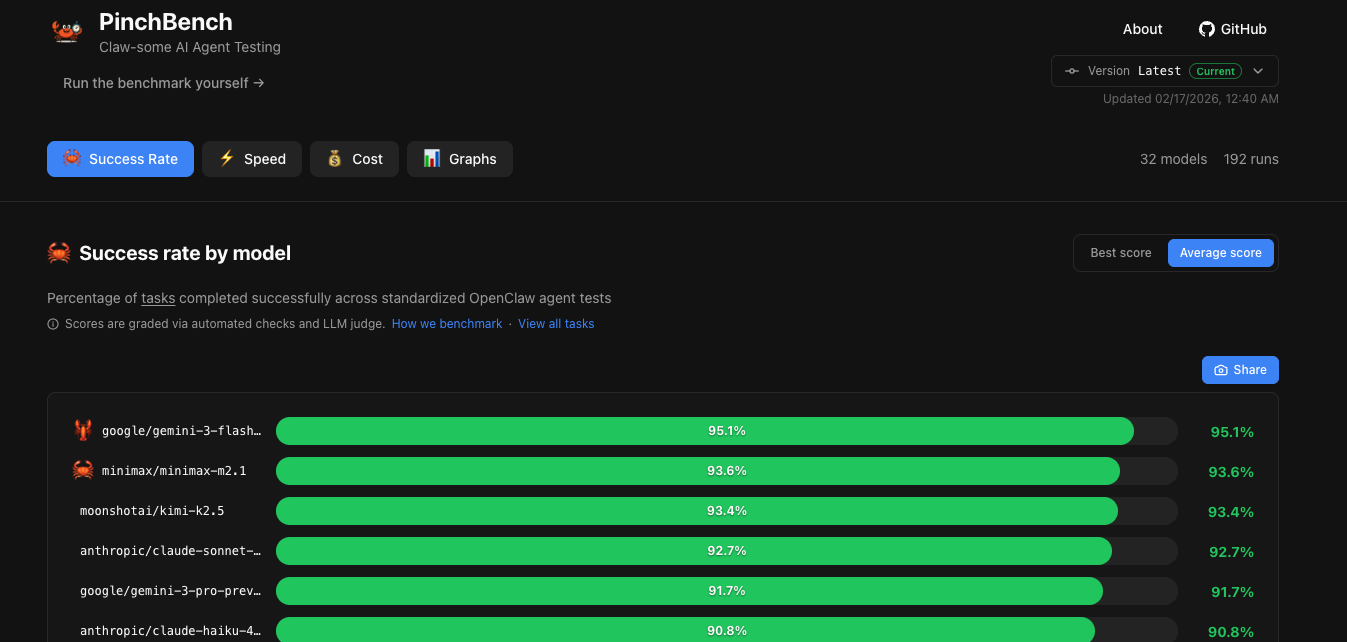
Task: Click the camera icon in Share button
Action: [1220, 370]
